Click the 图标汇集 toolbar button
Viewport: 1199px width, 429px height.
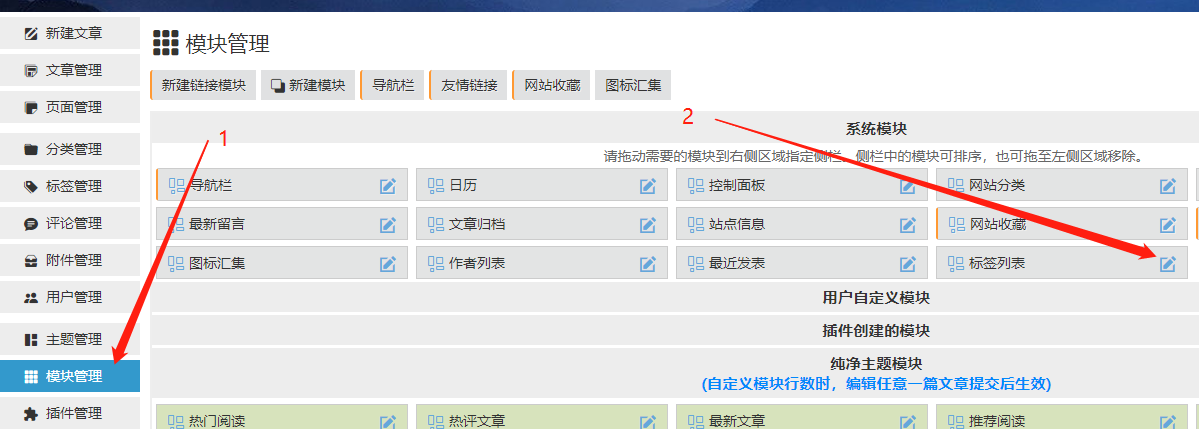633,85
